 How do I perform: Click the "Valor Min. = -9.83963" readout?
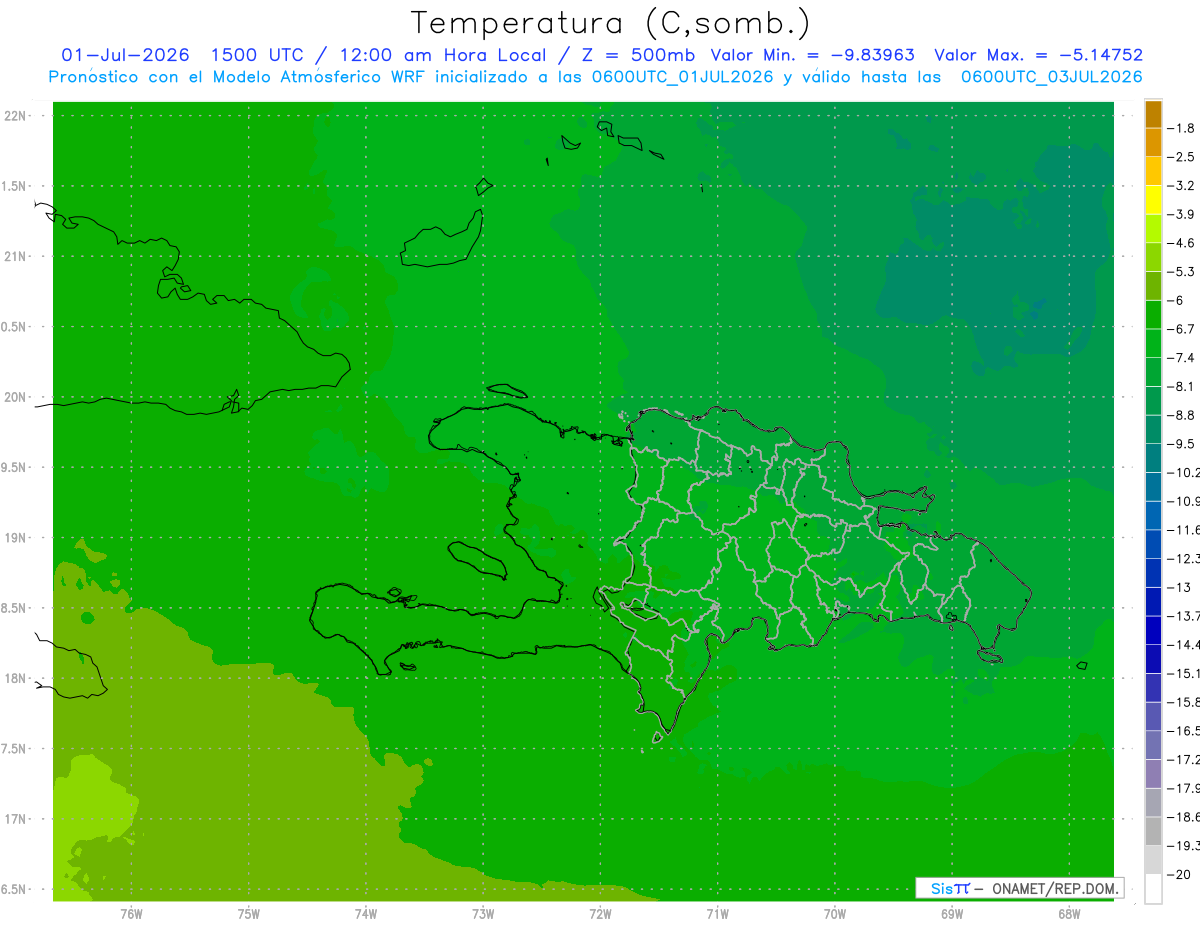click(812, 55)
